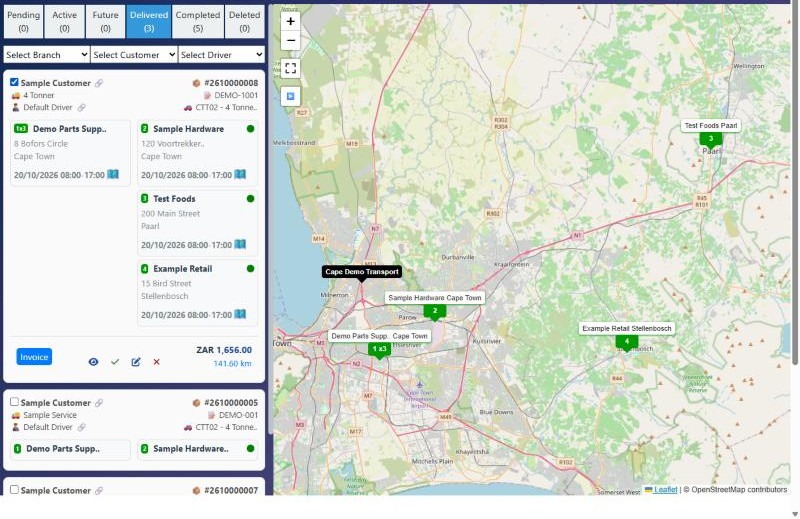Click link icon beside Sample Customer, order #2610000005
This screenshot has width=800, height=519.
pyautogui.click(x=99, y=403)
